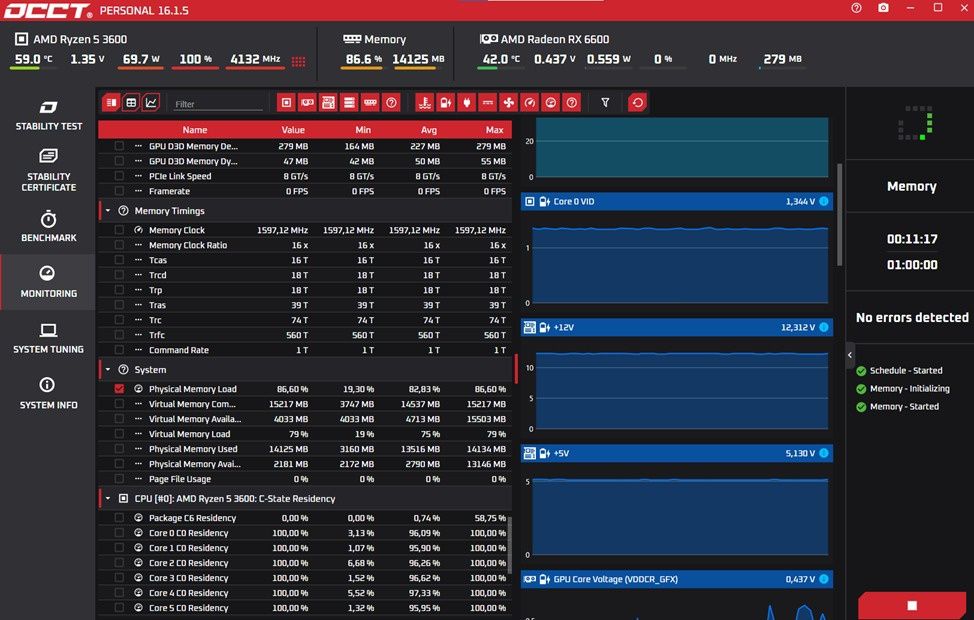Select the GPU Core Voltage (VDDCR_GFX) graph header
Screen dimensions: 974x620
(676, 579)
